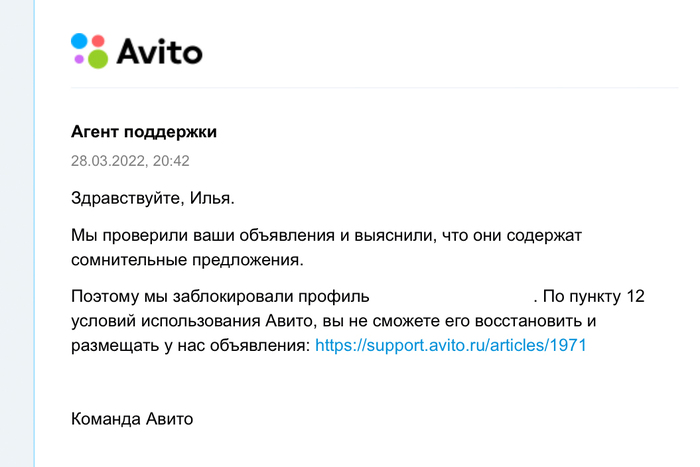Click the Avito wordmark text

(x=160, y=50)
